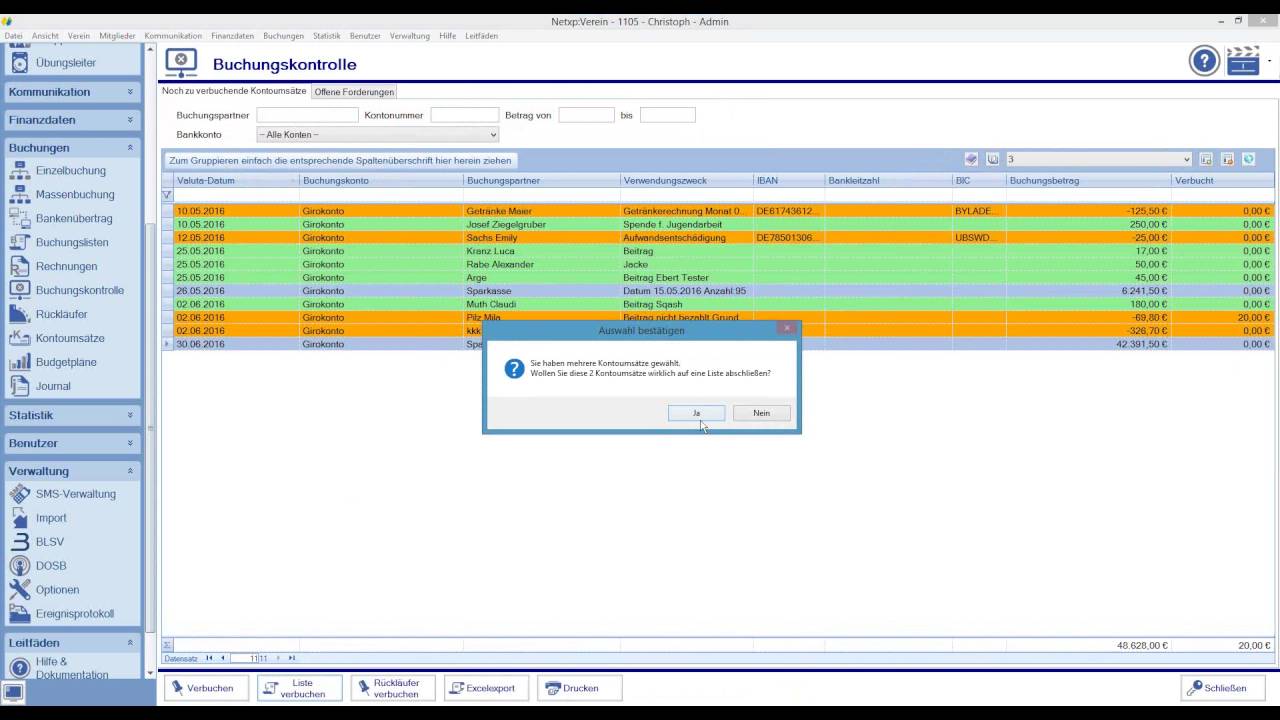1280x720 pixels.
Task: Open the Journal sidebar entry
Action: [x=53, y=386]
